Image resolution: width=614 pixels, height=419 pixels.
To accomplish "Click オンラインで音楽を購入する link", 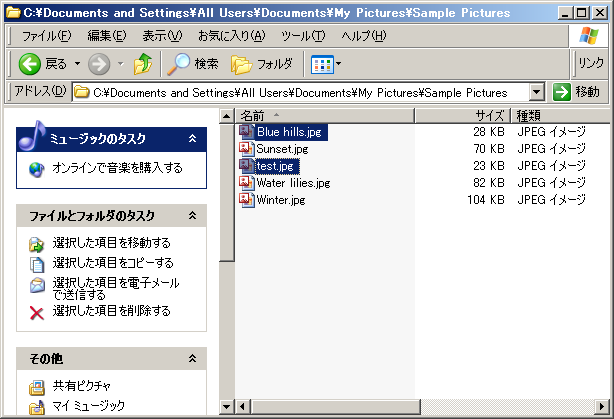I will (x=117, y=168).
